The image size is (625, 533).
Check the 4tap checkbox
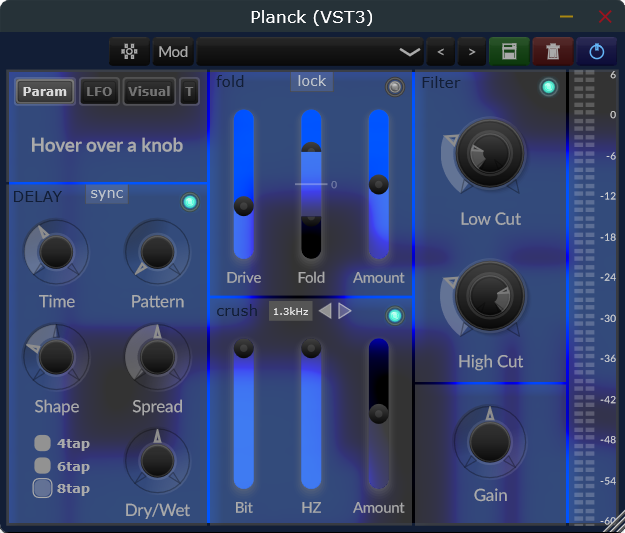tap(42, 443)
